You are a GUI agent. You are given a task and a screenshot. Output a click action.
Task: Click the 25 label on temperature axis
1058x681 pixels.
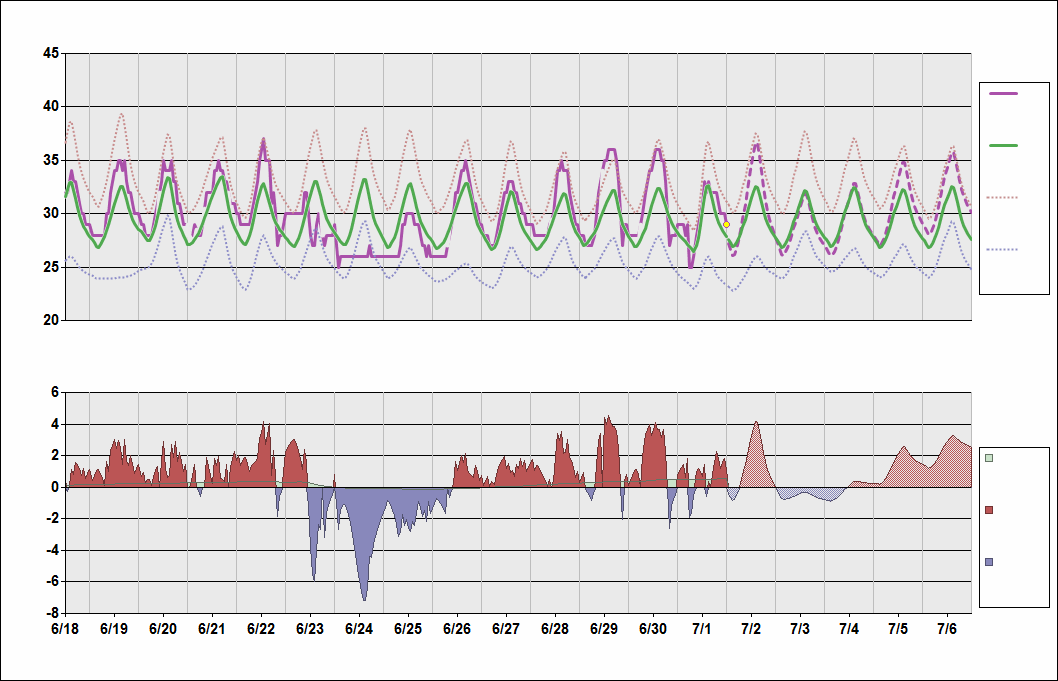(x=51, y=267)
